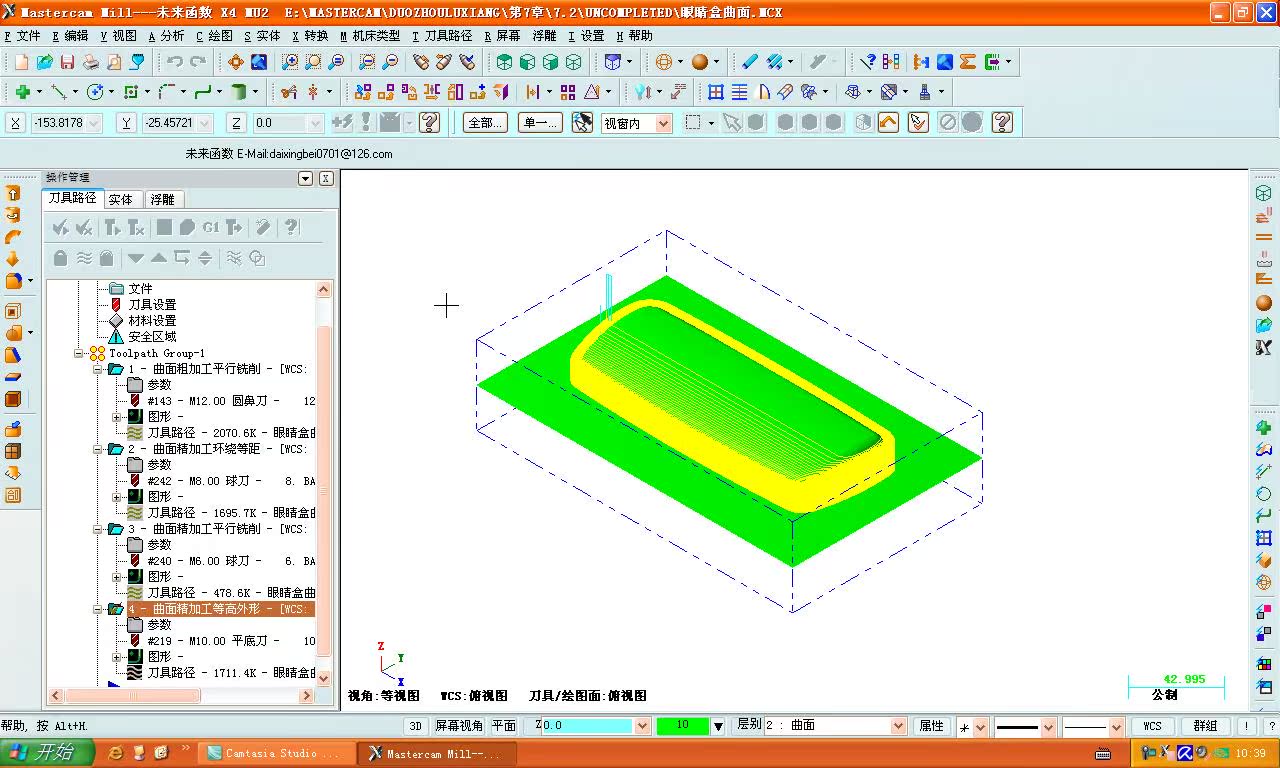The width and height of the screenshot is (1280, 768).
Task: Click the Regenerate toolpath G1 icon
Action: tap(210, 228)
